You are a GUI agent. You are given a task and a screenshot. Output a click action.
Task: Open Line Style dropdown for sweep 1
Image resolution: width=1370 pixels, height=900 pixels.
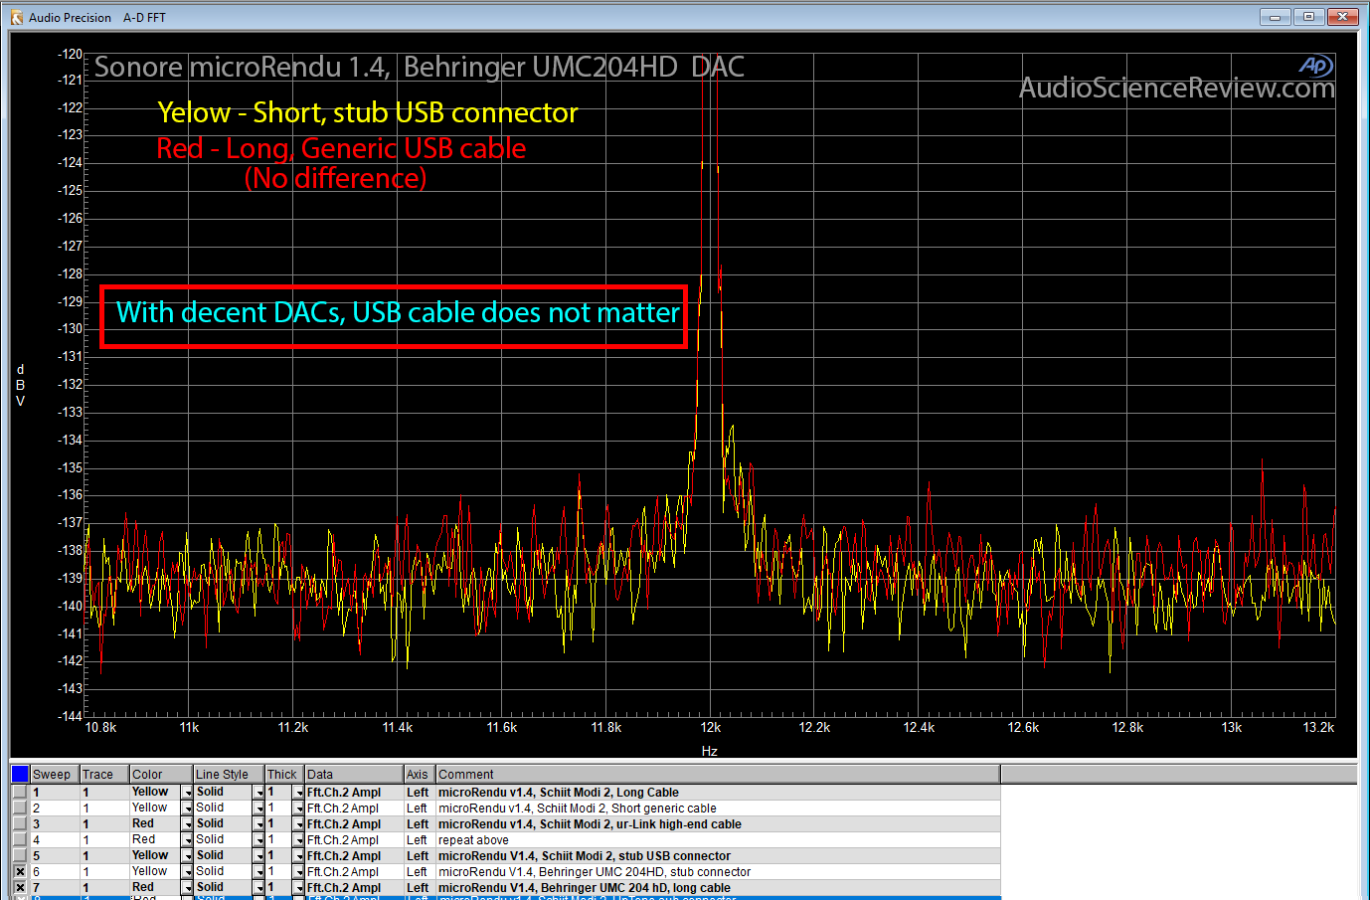tap(259, 792)
